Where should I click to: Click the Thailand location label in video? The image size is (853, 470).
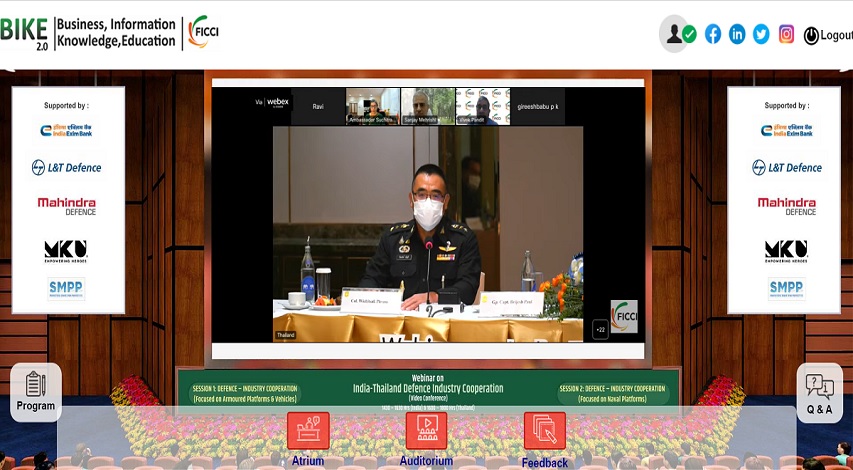(286, 335)
